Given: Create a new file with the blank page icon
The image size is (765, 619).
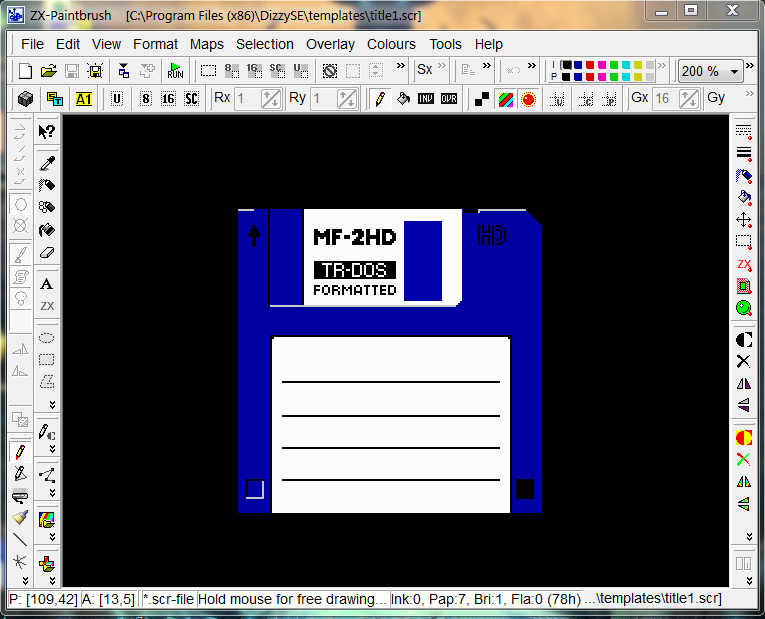Looking at the screenshot, I should click(25, 71).
